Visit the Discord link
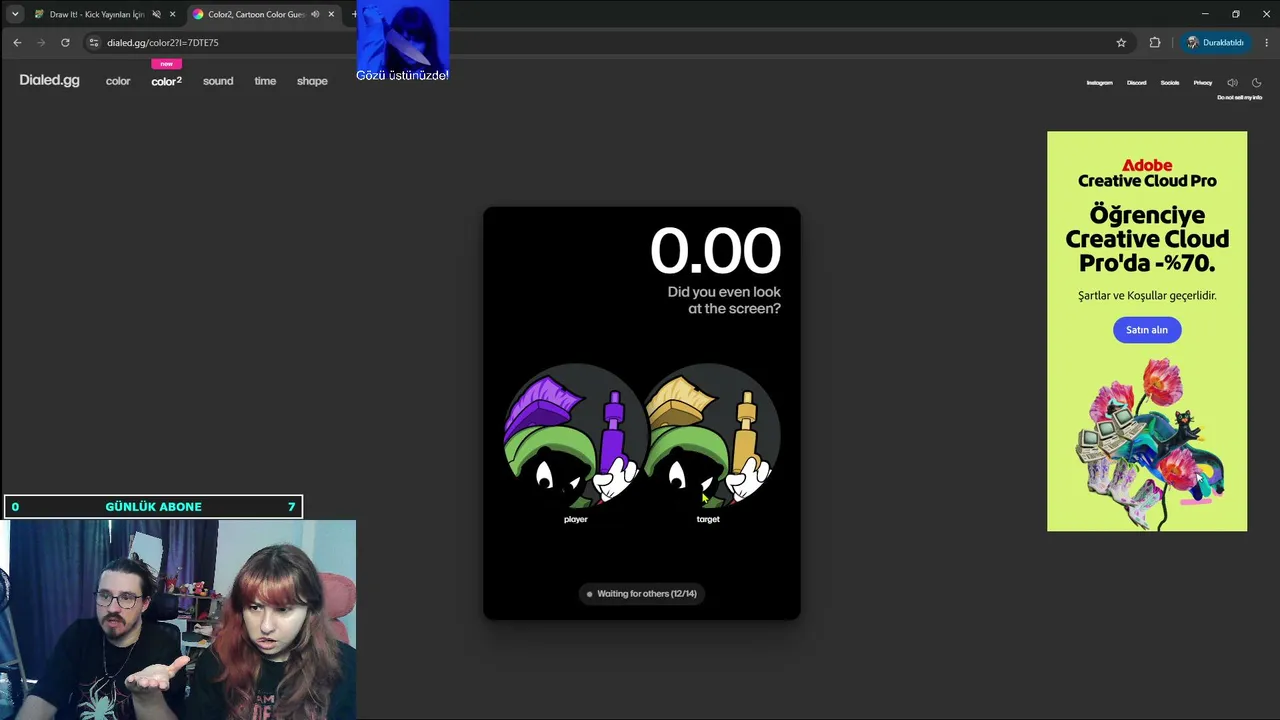The width and height of the screenshot is (1280, 720). point(1137,83)
